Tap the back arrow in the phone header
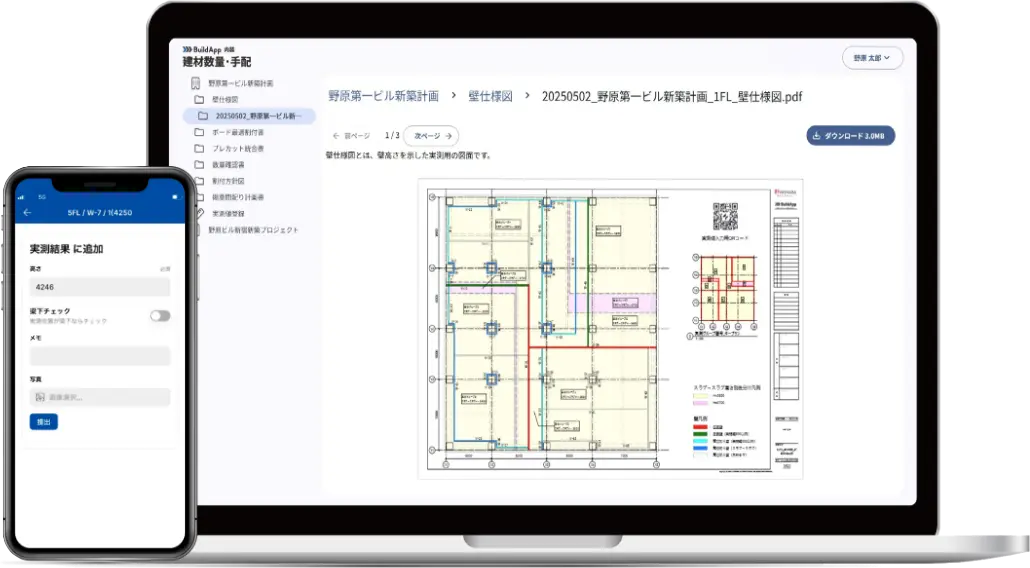Viewport: 1030px width, 568px height. [27, 212]
